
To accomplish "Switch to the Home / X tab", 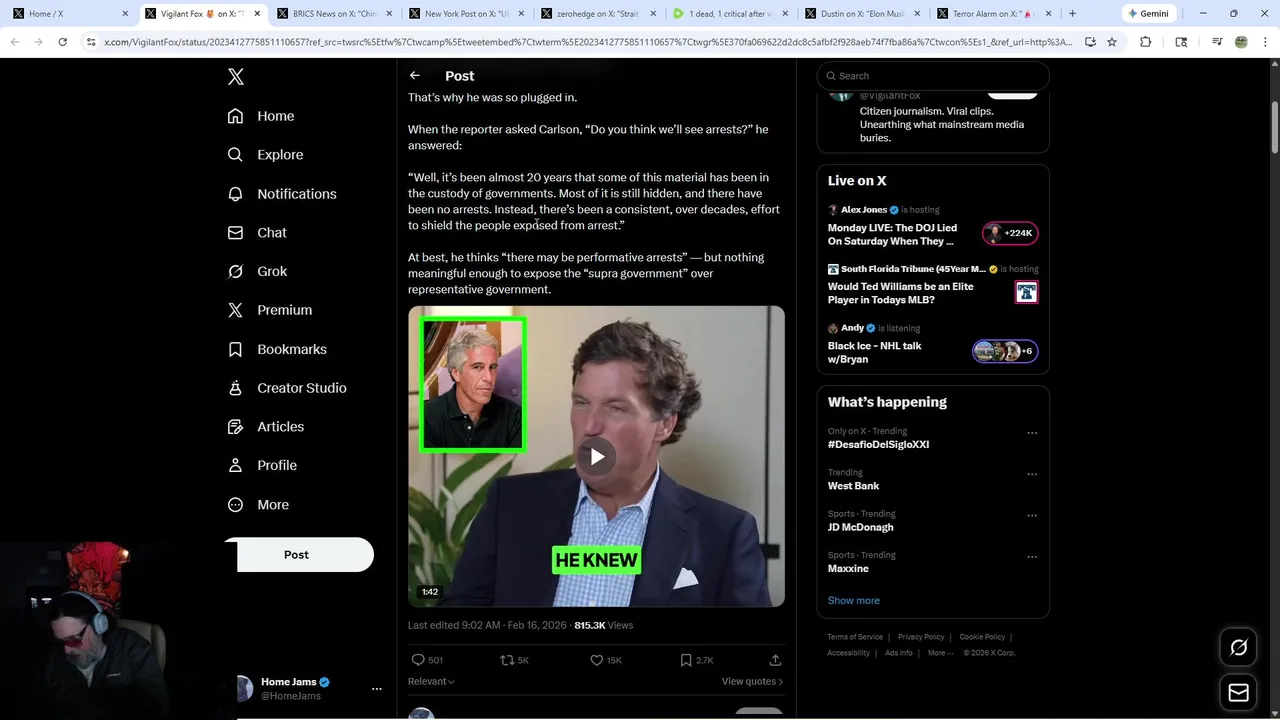I will [70, 14].
